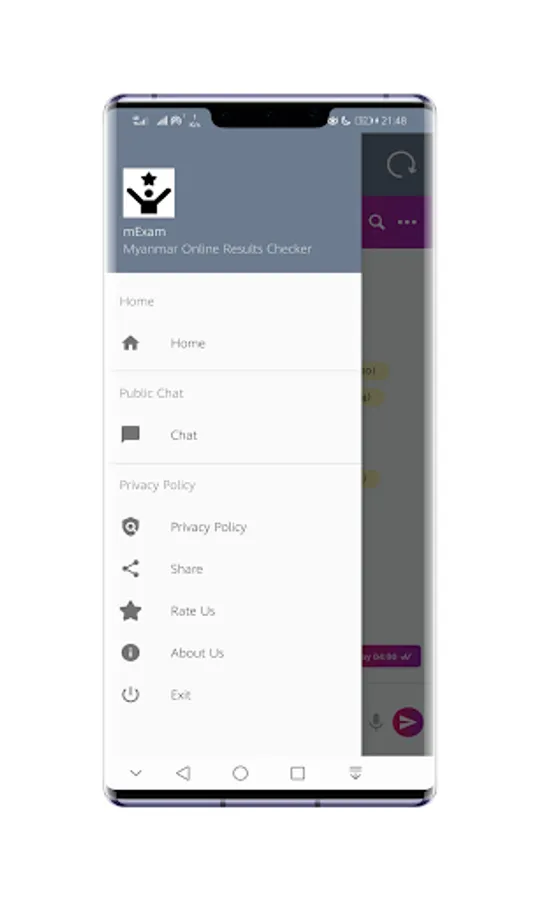Click the refresh circular arrow icon
Image resolution: width=540 pixels, height=900 pixels.
(x=401, y=165)
